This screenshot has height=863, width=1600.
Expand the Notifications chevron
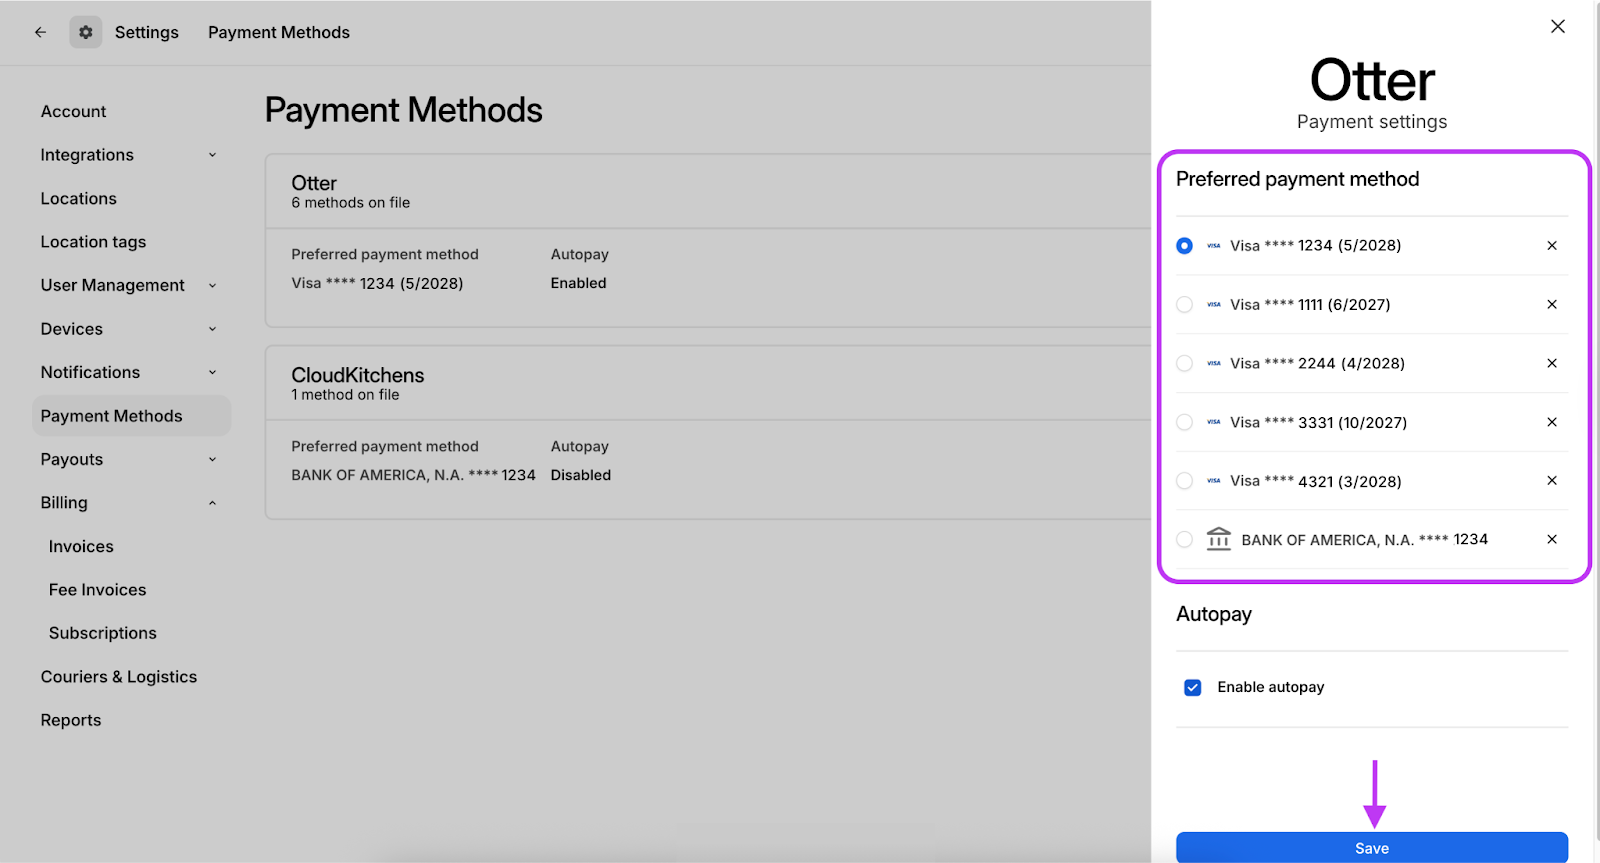click(x=212, y=372)
